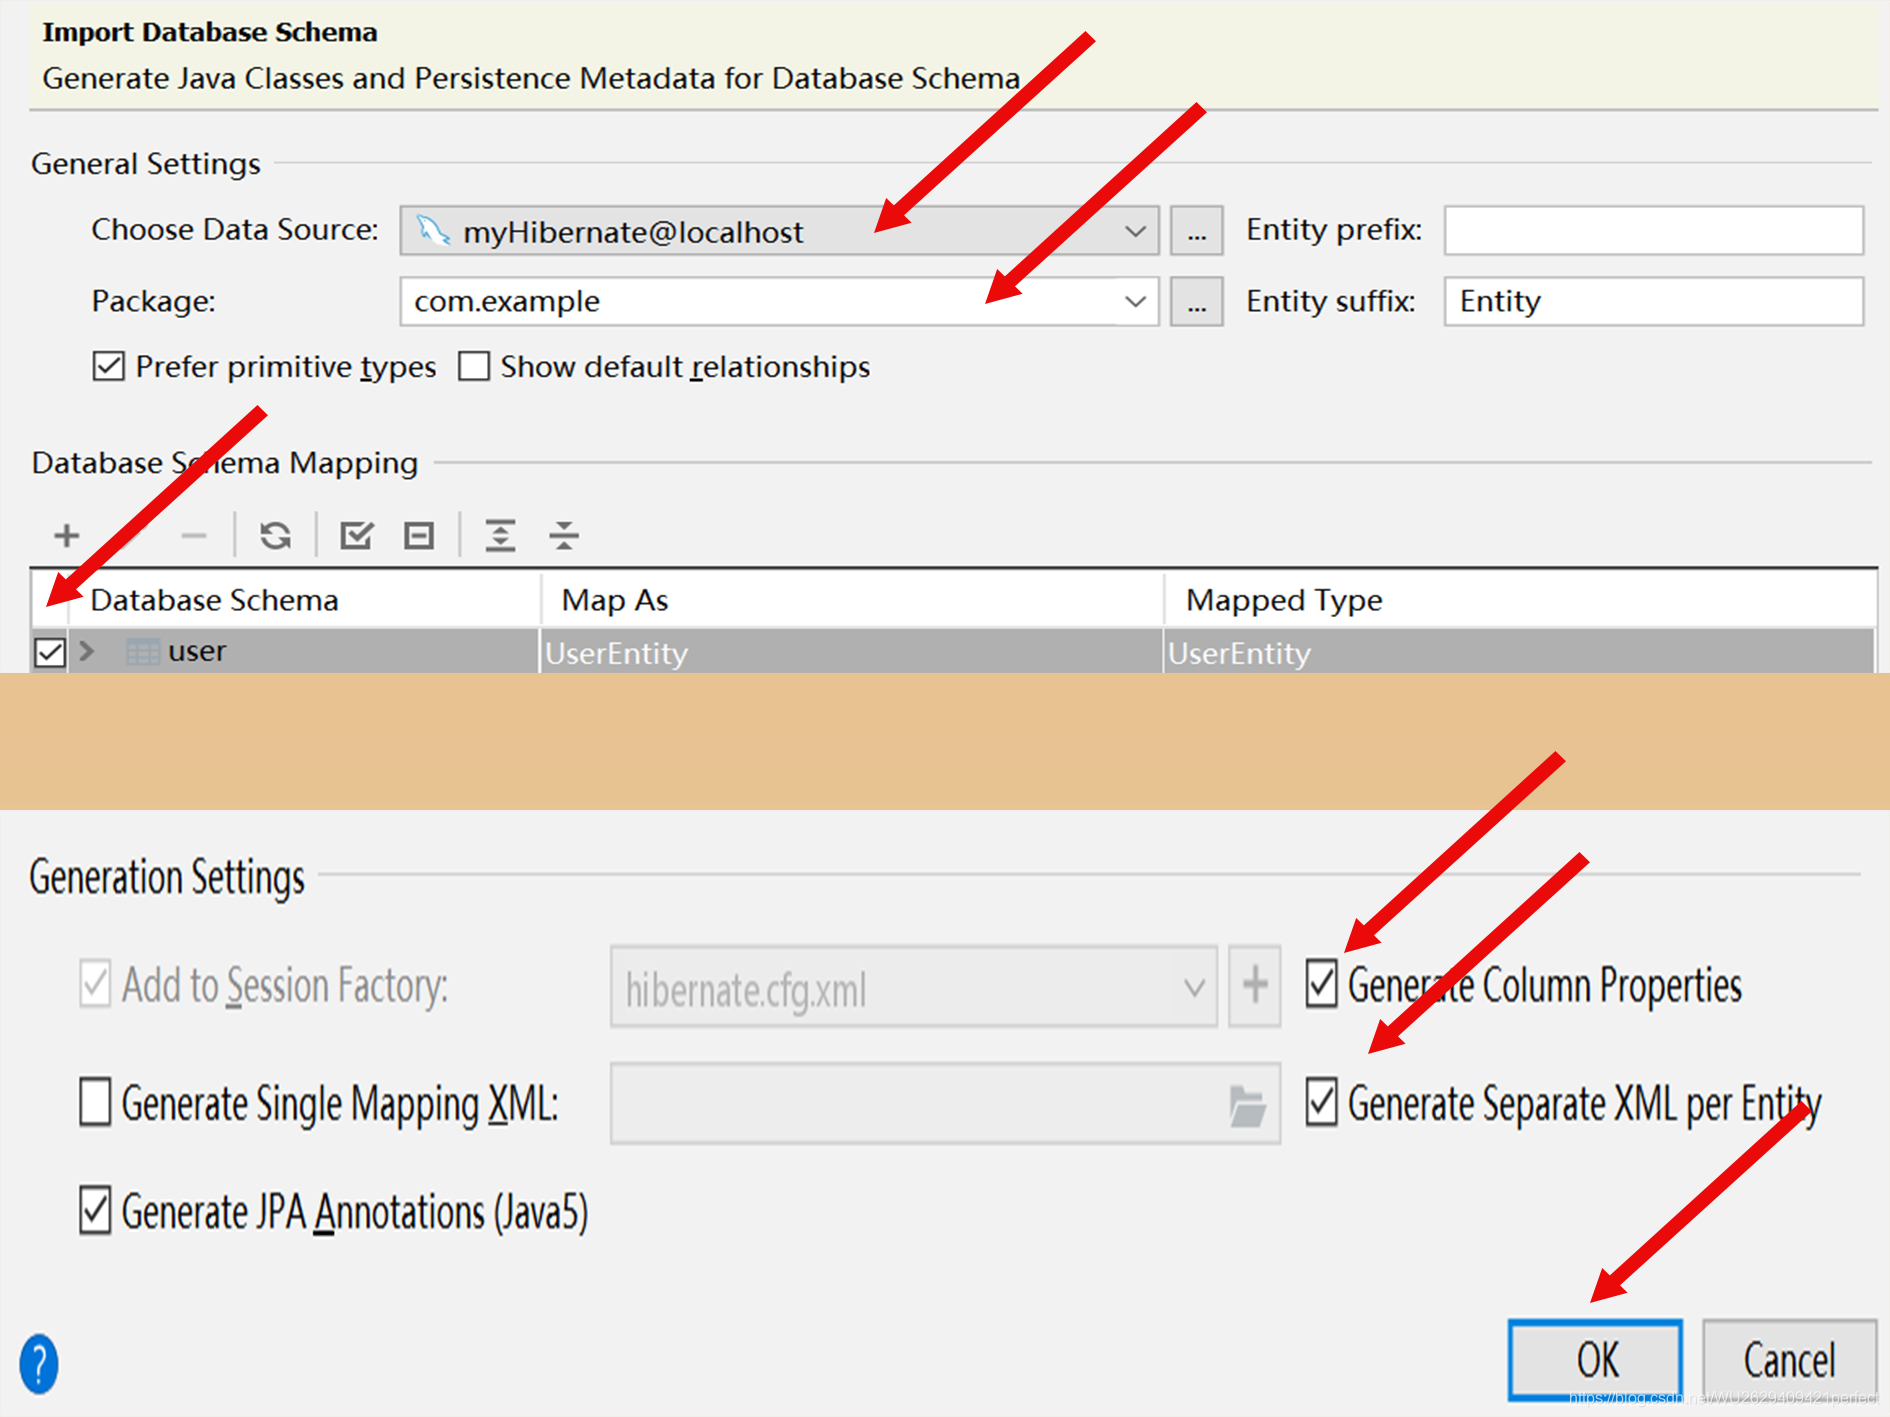This screenshot has height=1417, width=1890.
Task: Select the user row name
Action: 197,651
